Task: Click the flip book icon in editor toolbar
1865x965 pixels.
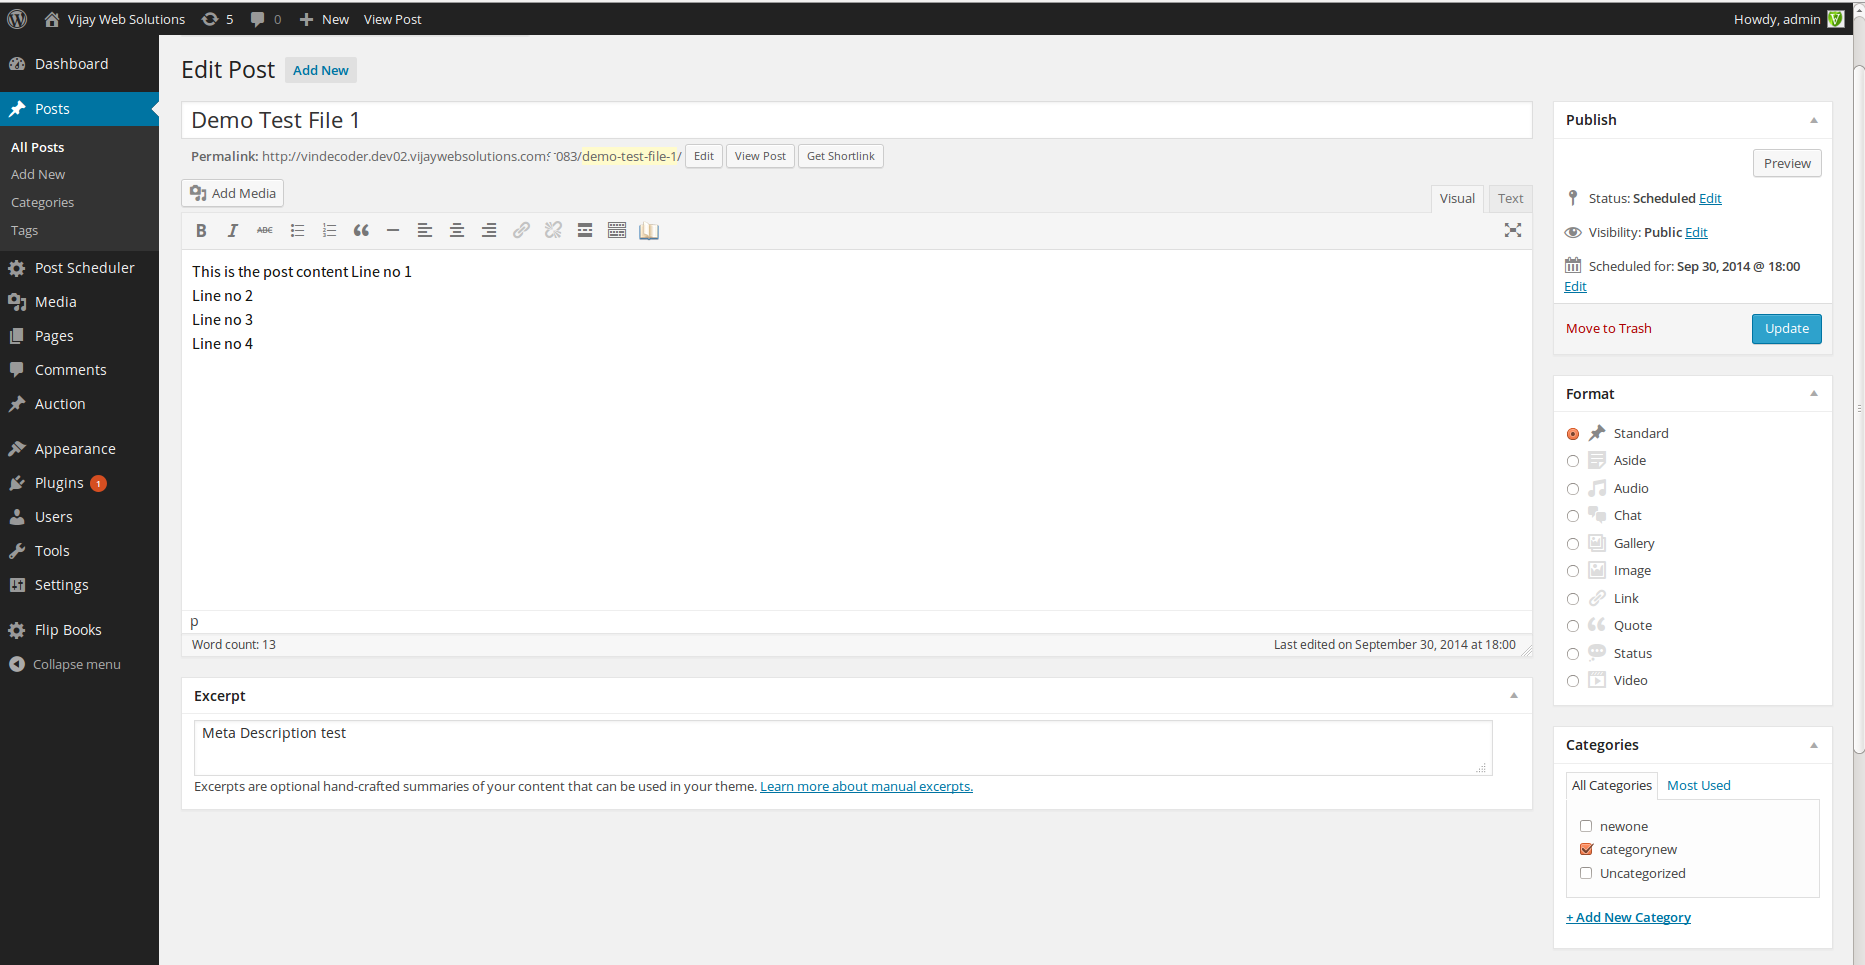Action: tap(649, 231)
